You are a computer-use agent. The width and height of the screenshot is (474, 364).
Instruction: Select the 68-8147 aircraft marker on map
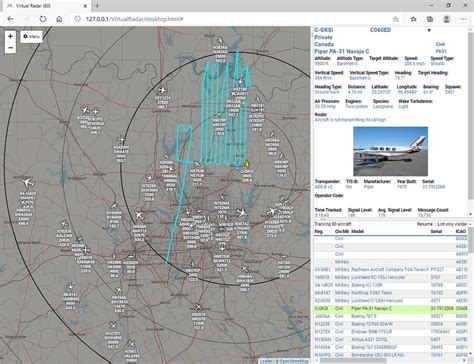pyautogui.click(x=70, y=286)
